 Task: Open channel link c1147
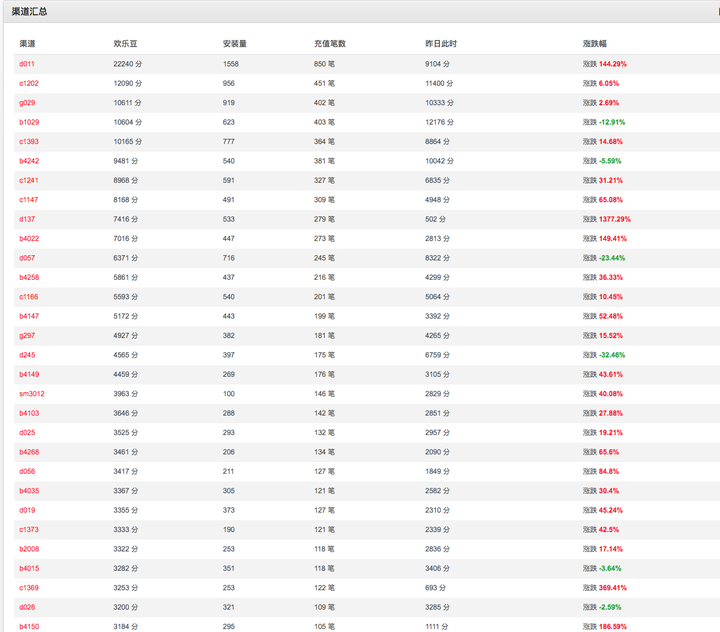pyautogui.click(x=28, y=200)
